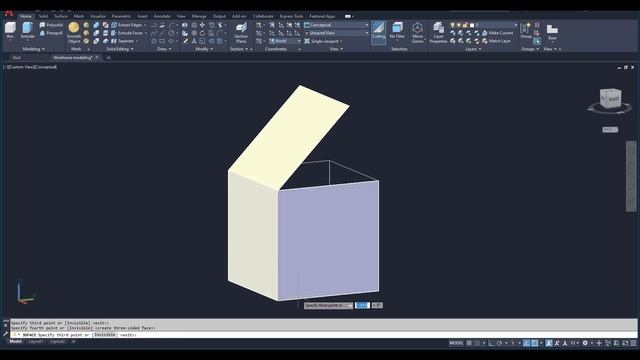Expand the Draw panel

[x=164, y=49]
